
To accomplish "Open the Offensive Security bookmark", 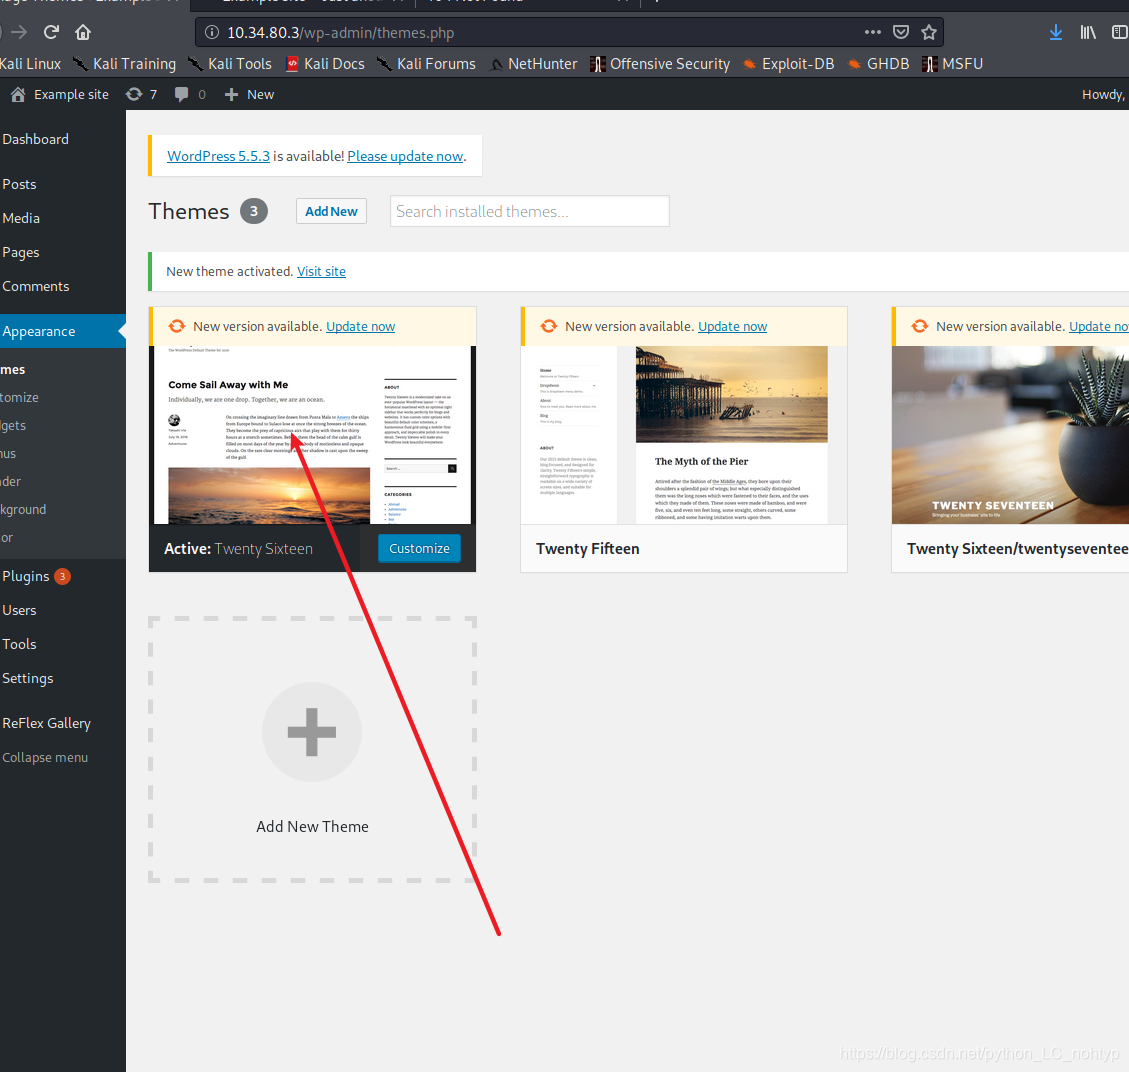I will tap(660, 64).
